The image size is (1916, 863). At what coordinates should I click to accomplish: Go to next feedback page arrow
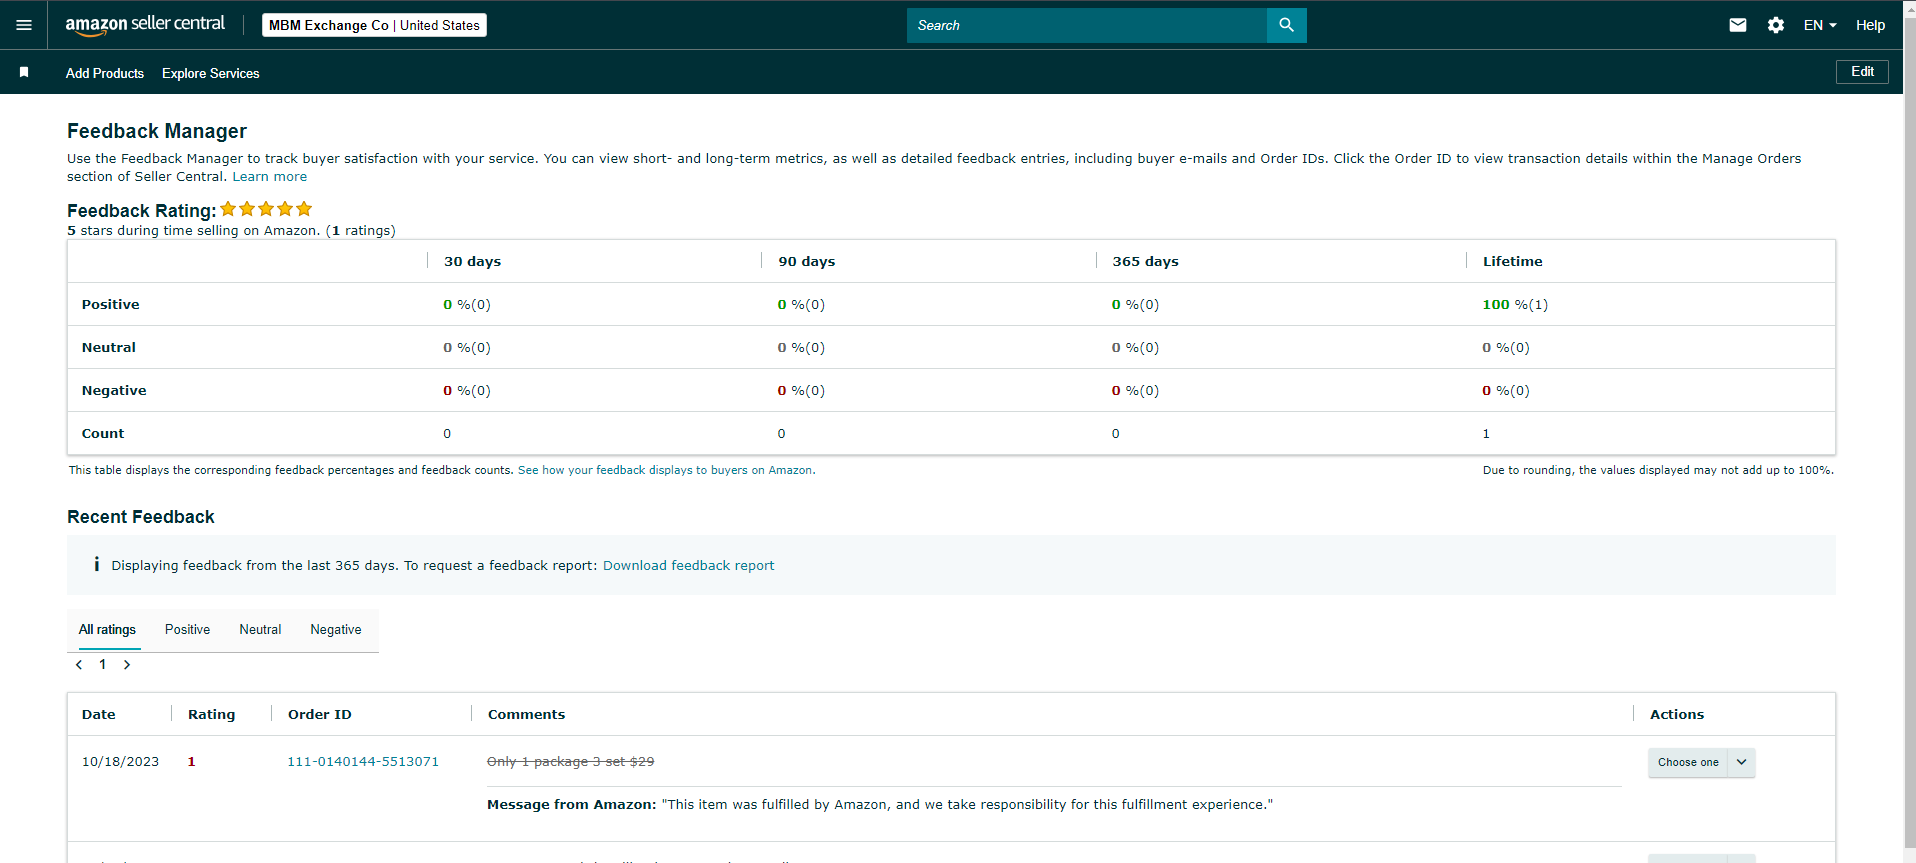127,665
